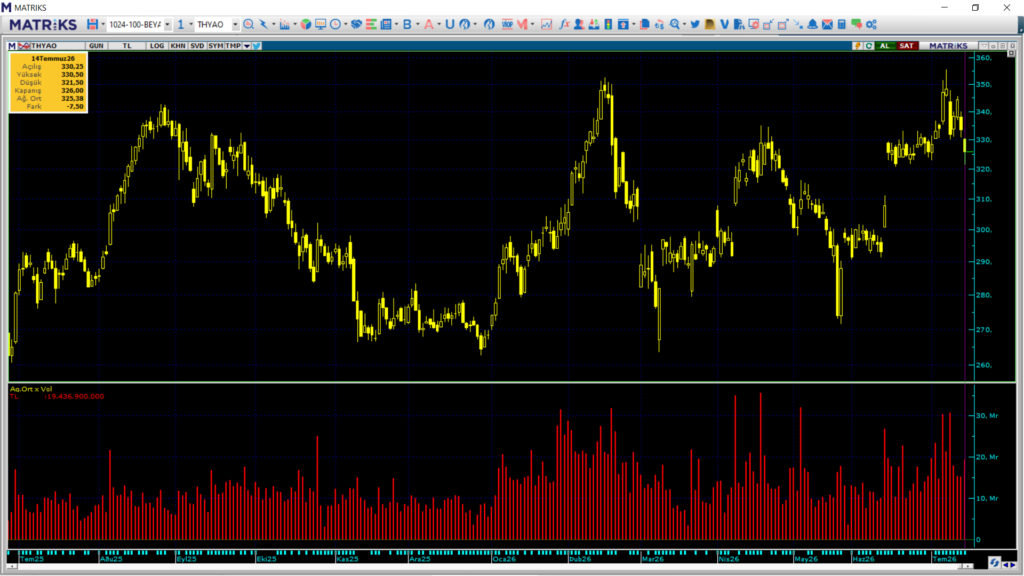This screenshot has height=576, width=1024.
Task: Click the red SAT sell button
Action: (x=906, y=46)
